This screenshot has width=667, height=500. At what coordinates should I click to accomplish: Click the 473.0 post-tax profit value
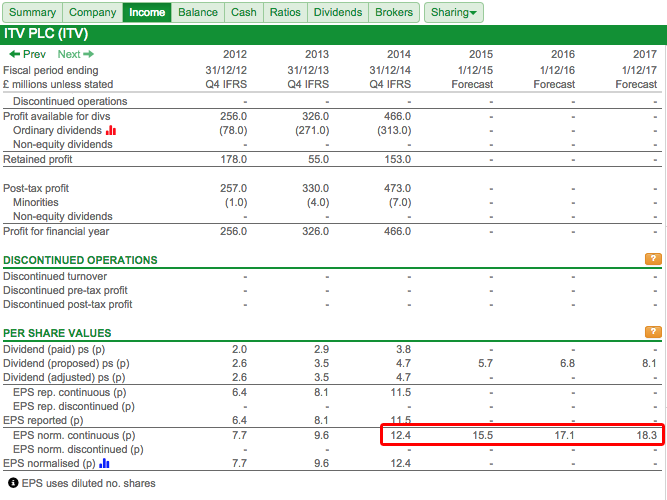[x=398, y=189]
